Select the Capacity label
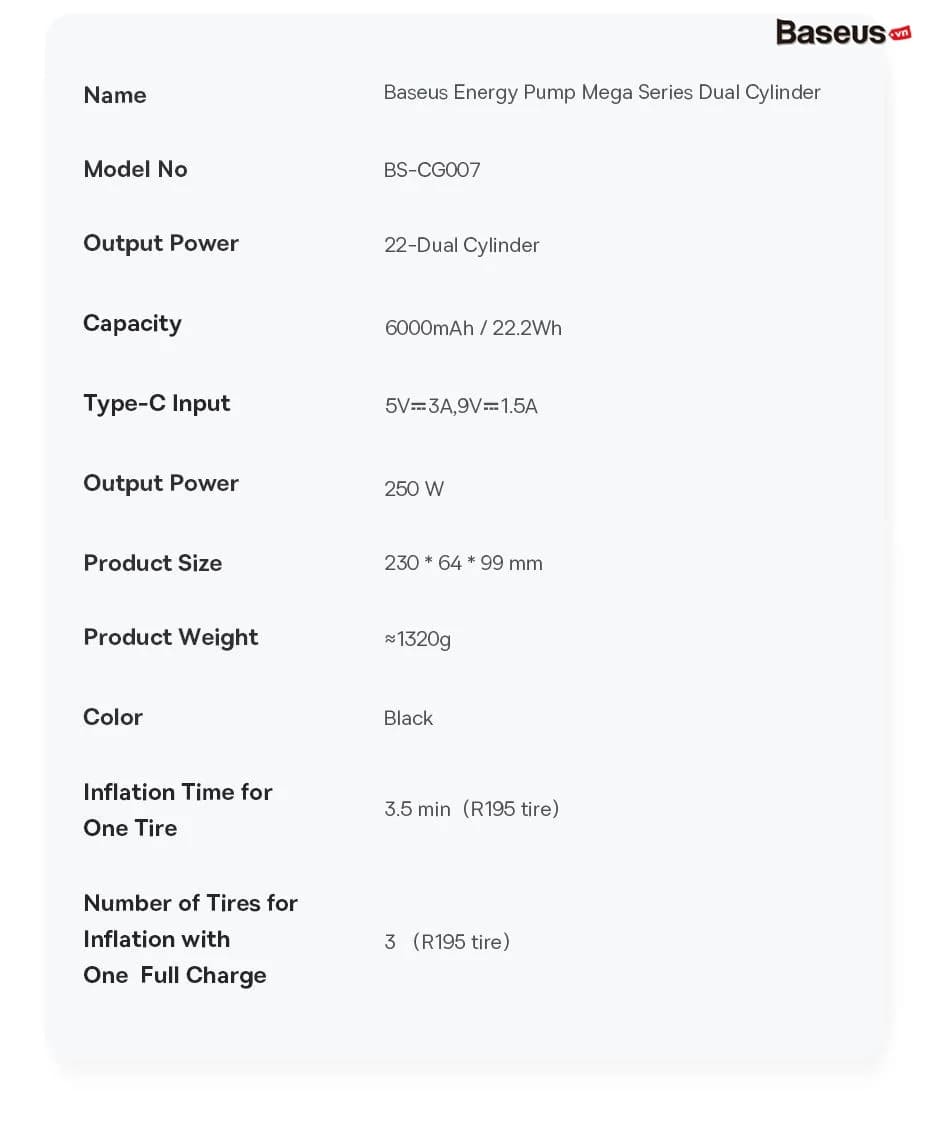Screen dimensions: 930x1145 click(132, 323)
